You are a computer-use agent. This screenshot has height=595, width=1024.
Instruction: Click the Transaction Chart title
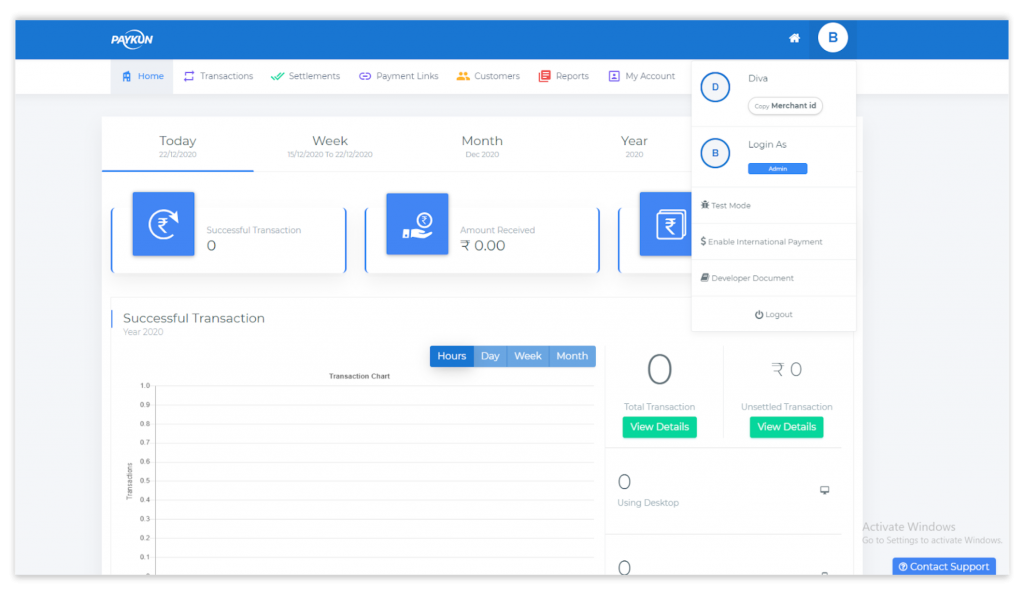coord(359,376)
